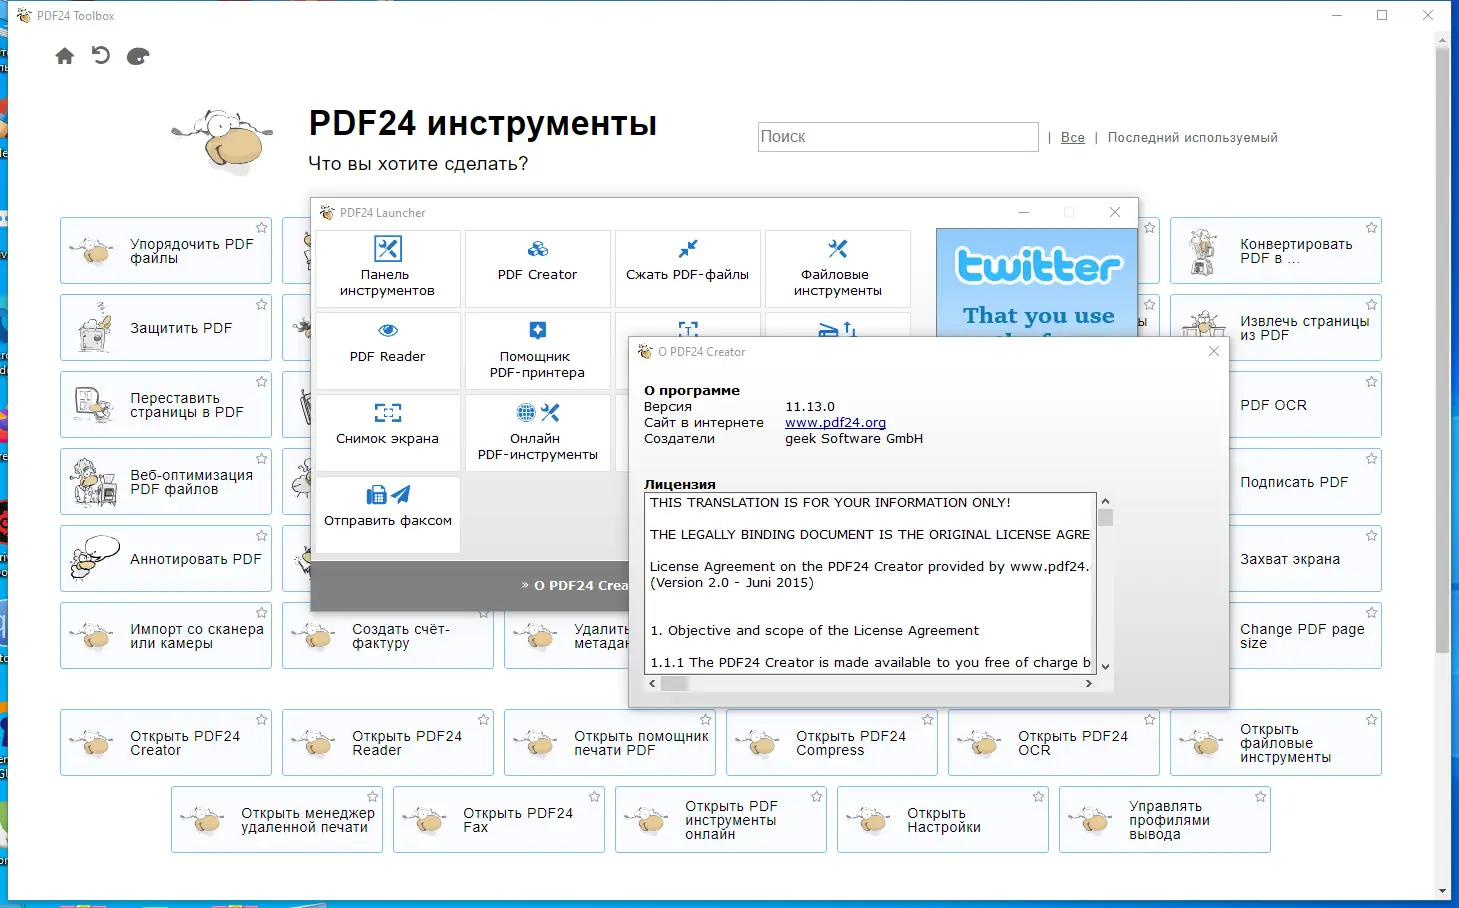Image resolution: width=1459 pixels, height=908 pixels.
Task: Open Открыть менеджер удаленной печати card
Action: (x=277, y=820)
